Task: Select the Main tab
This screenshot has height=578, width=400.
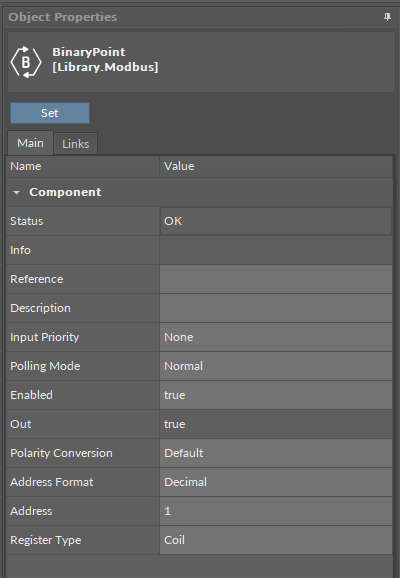Action: (x=31, y=143)
